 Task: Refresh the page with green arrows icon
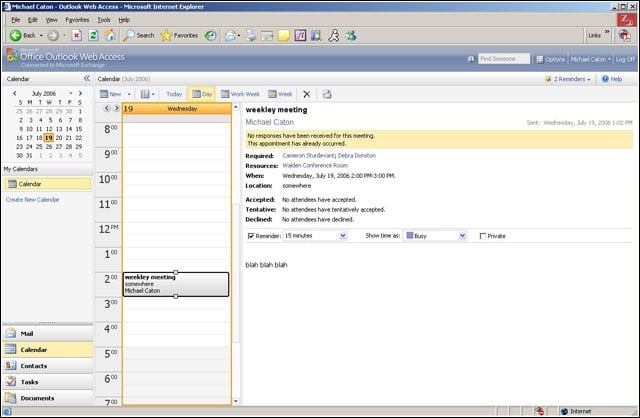pyautogui.click(x=93, y=36)
